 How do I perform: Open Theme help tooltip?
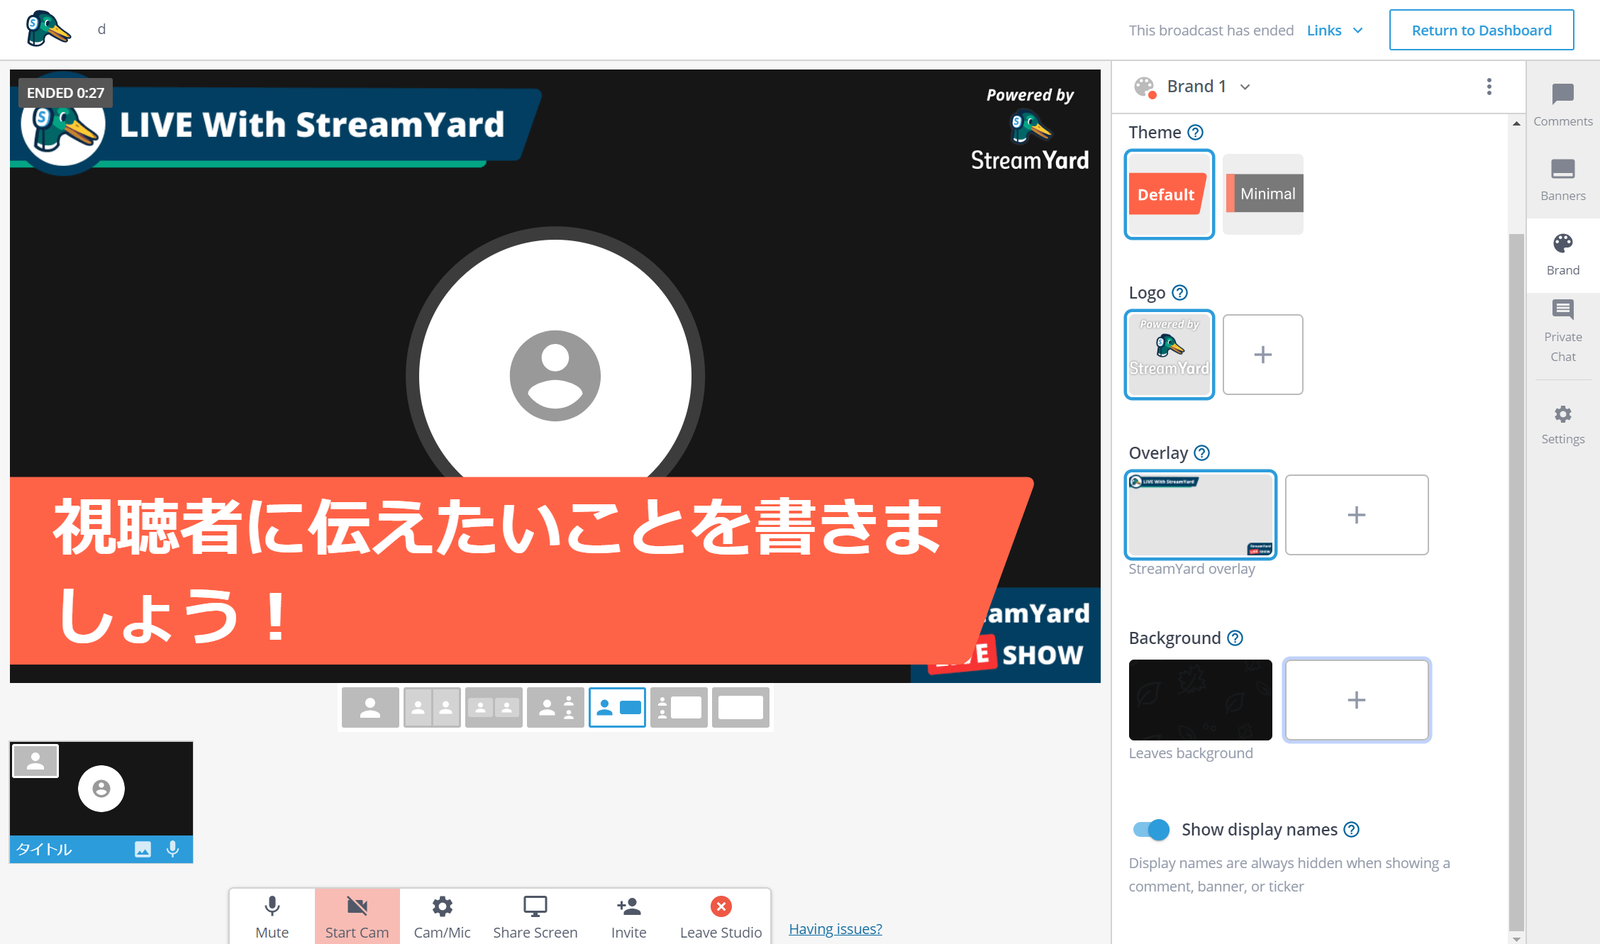click(1195, 132)
